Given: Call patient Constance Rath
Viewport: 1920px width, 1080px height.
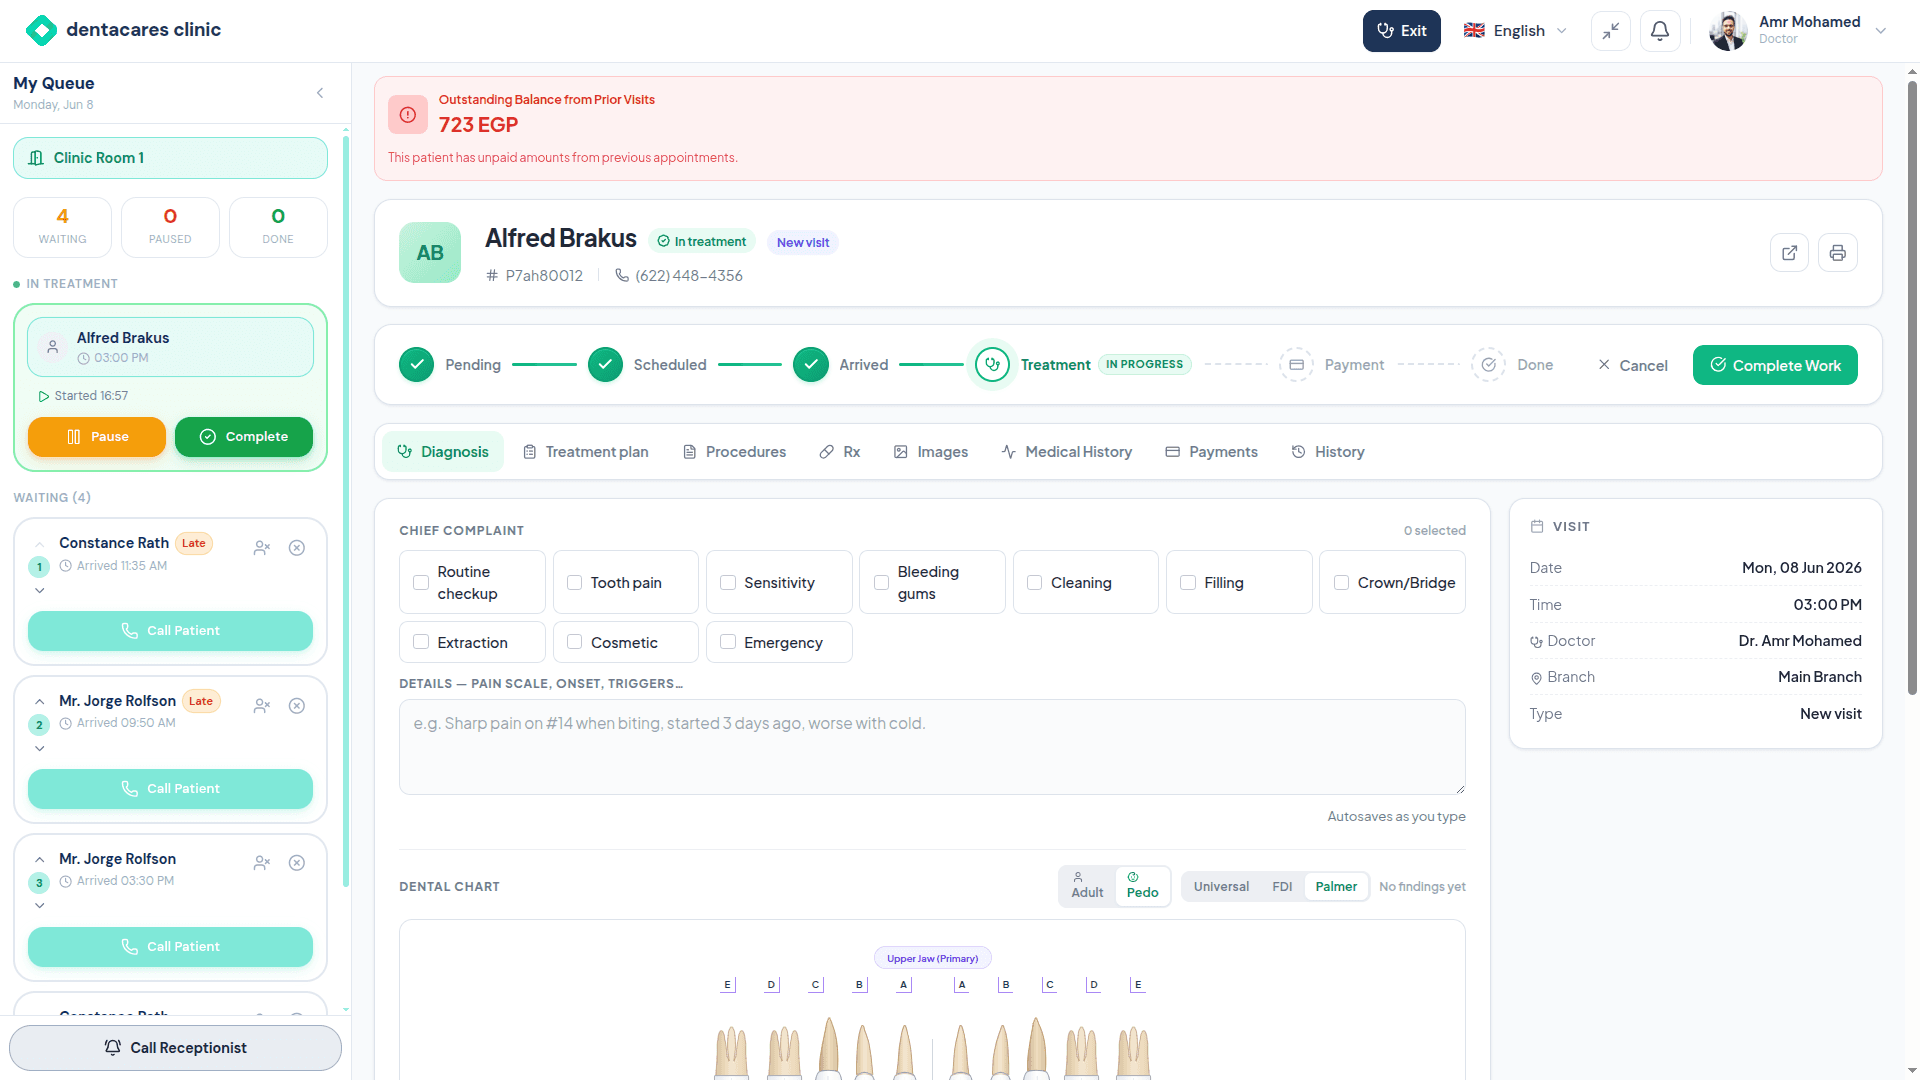Looking at the screenshot, I should (170, 631).
